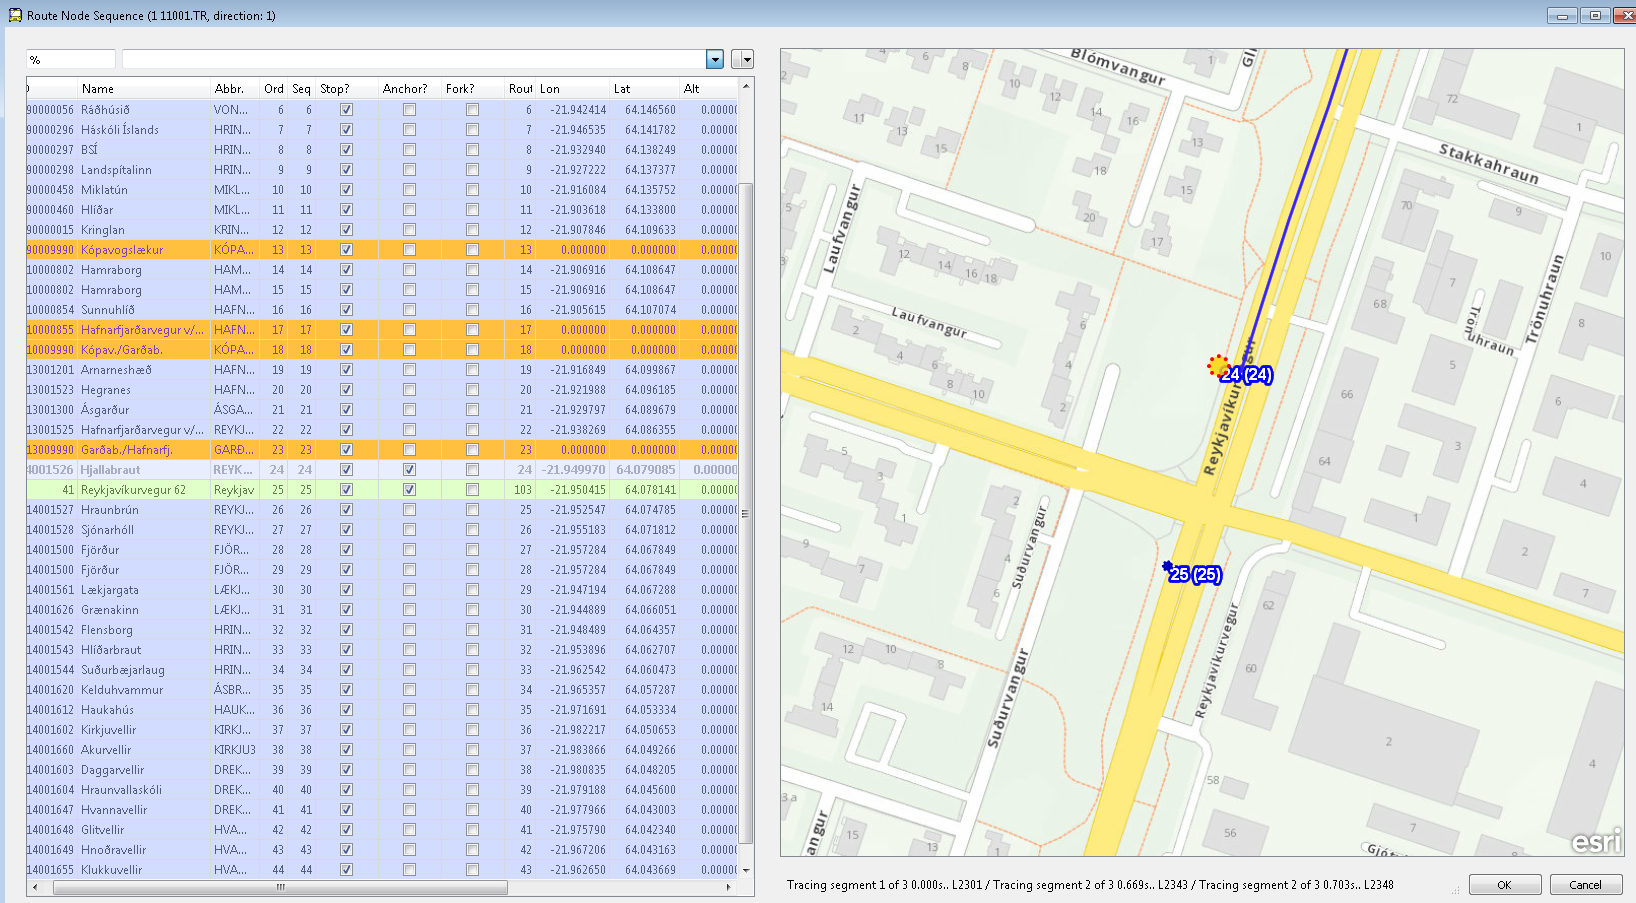Viewport: 1636px width, 903px height.
Task: Sort by the Seq column header
Action: click(302, 89)
